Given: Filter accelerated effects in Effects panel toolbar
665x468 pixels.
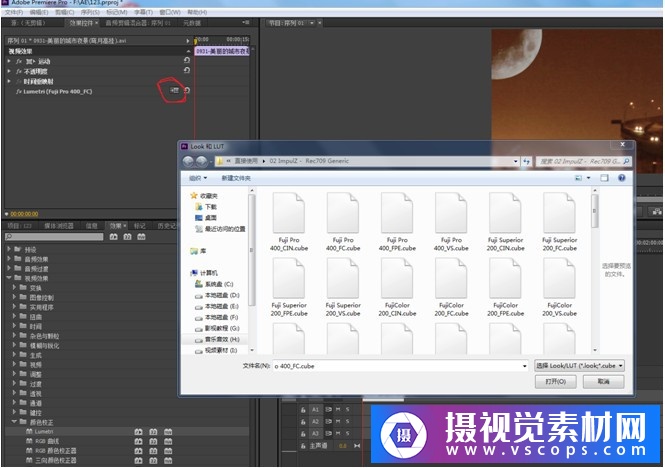Looking at the screenshot, I should coord(113,237).
